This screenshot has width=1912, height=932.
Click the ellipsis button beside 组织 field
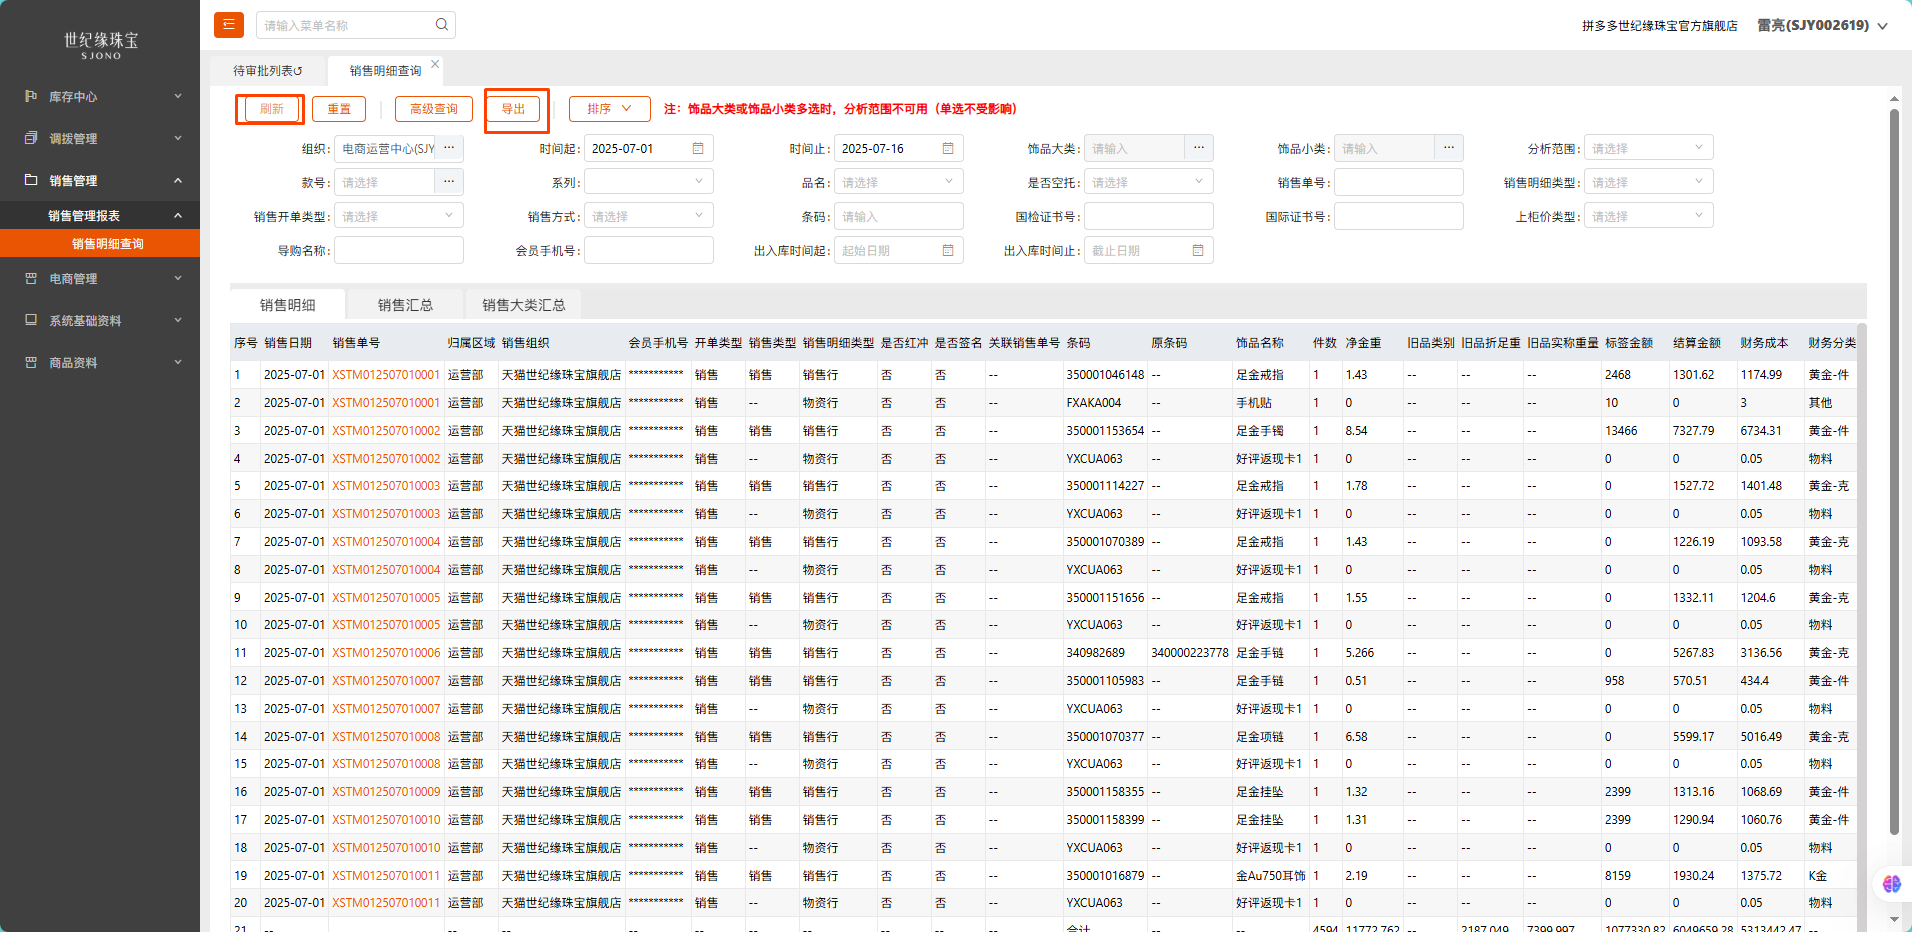coord(449,149)
